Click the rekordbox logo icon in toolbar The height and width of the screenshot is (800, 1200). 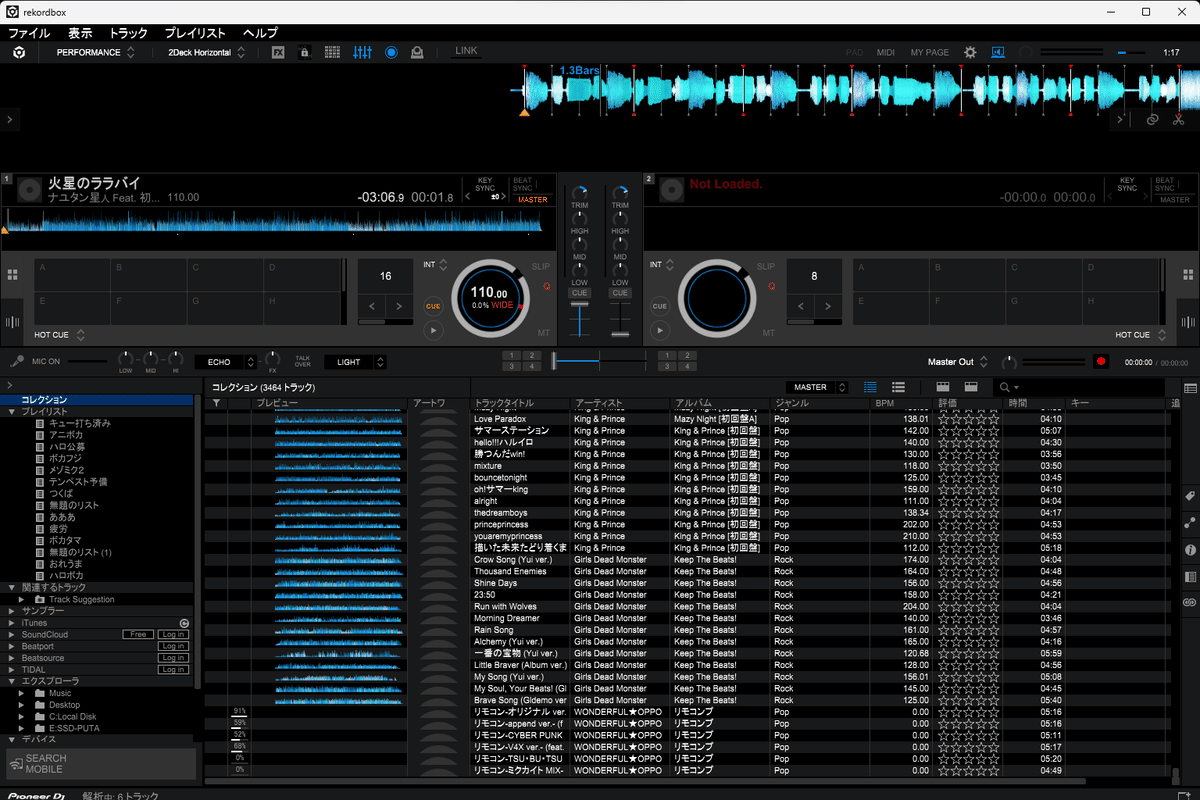19,52
